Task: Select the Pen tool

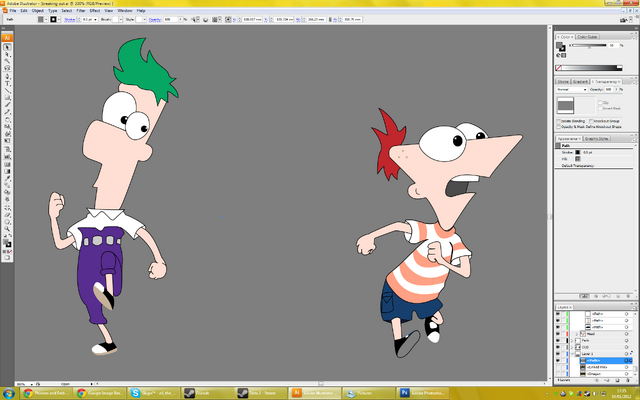Action: click(x=7, y=76)
